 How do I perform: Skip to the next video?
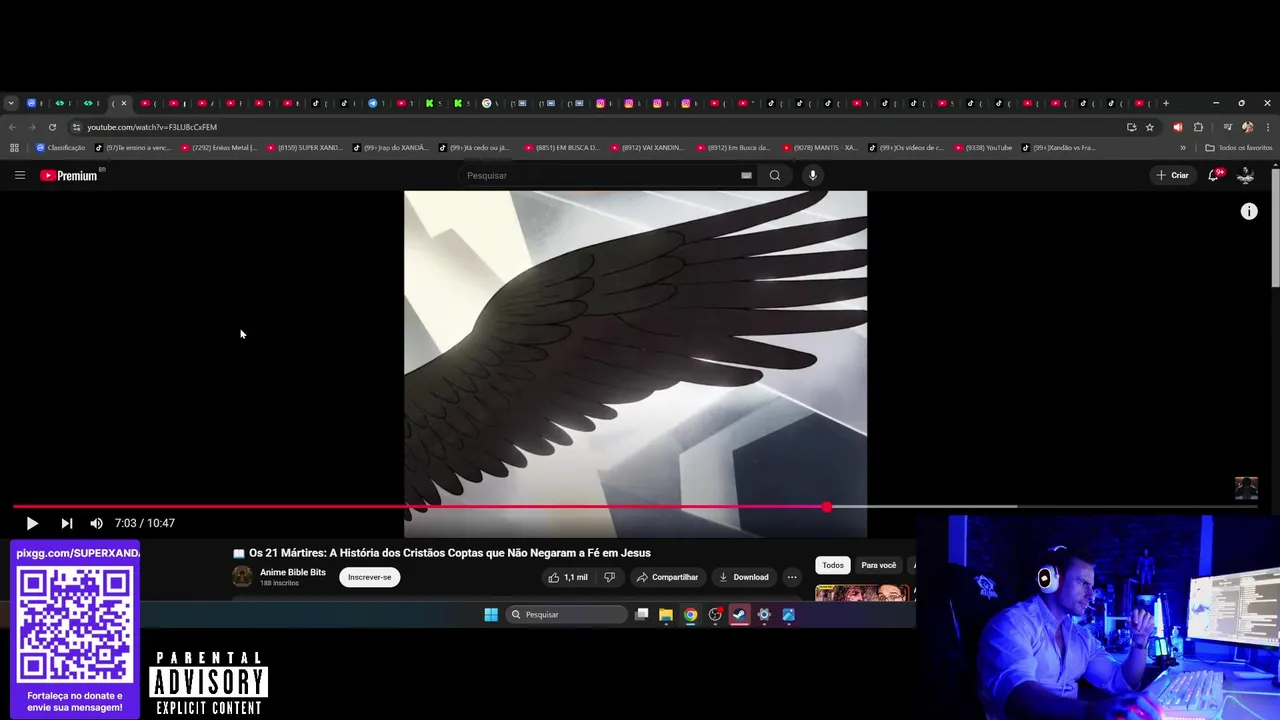coord(66,523)
